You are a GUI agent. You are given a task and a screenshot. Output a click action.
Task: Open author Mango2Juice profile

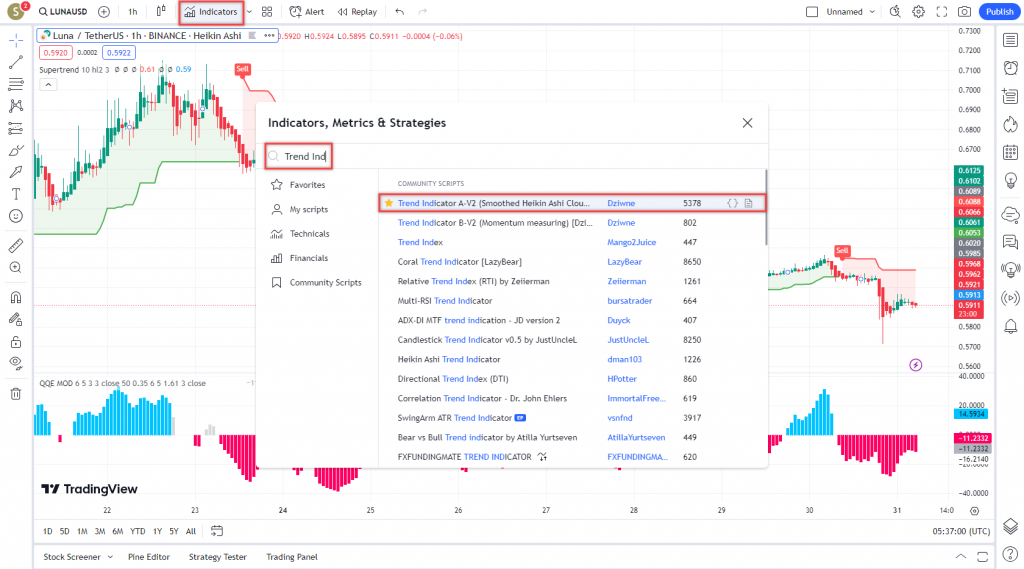(x=632, y=242)
